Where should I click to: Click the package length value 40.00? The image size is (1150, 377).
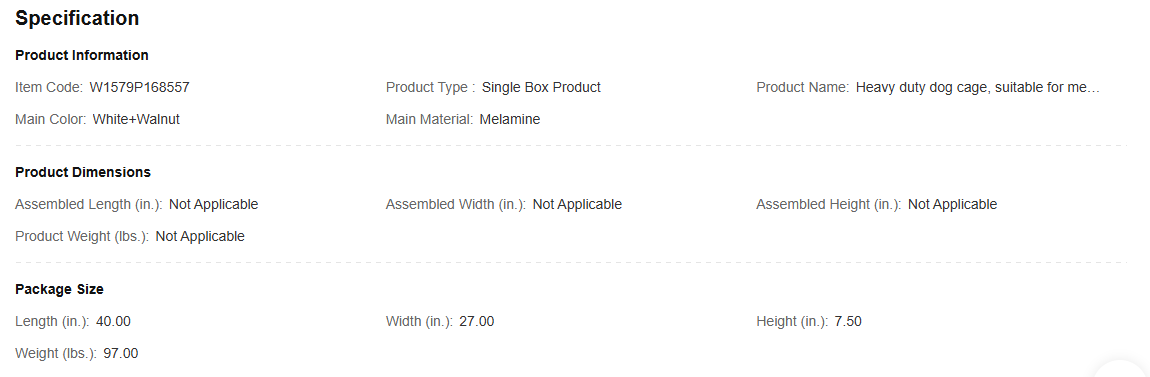coord(113,321)
